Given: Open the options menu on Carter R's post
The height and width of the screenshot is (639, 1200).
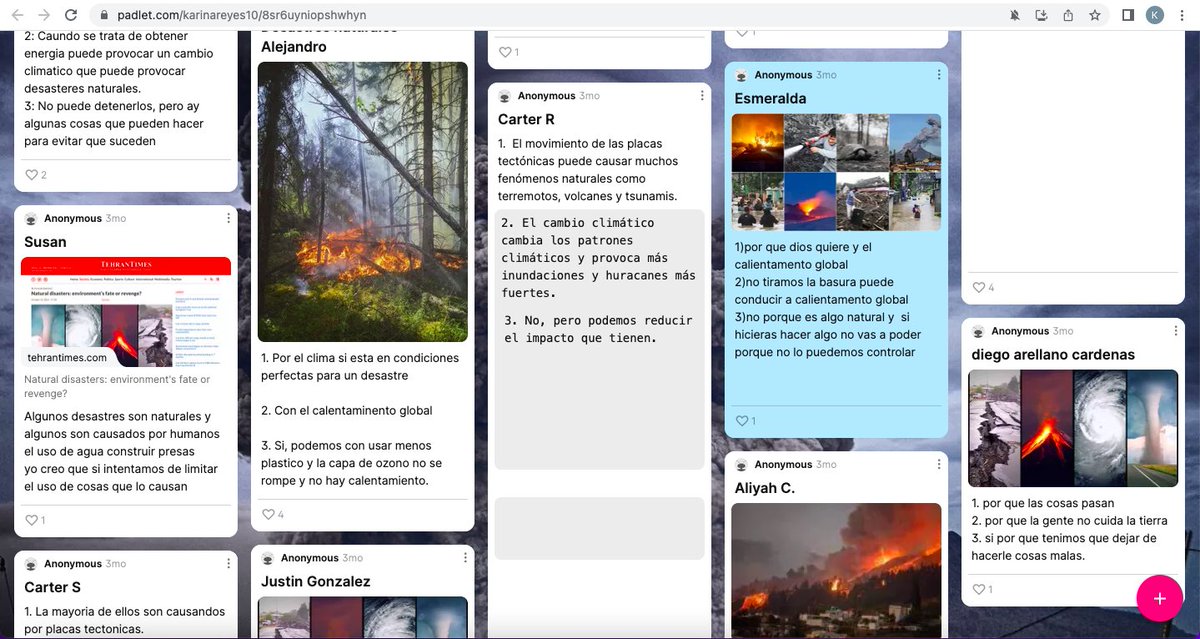Looking at the screenshot, I should click(x=702, y=96).
